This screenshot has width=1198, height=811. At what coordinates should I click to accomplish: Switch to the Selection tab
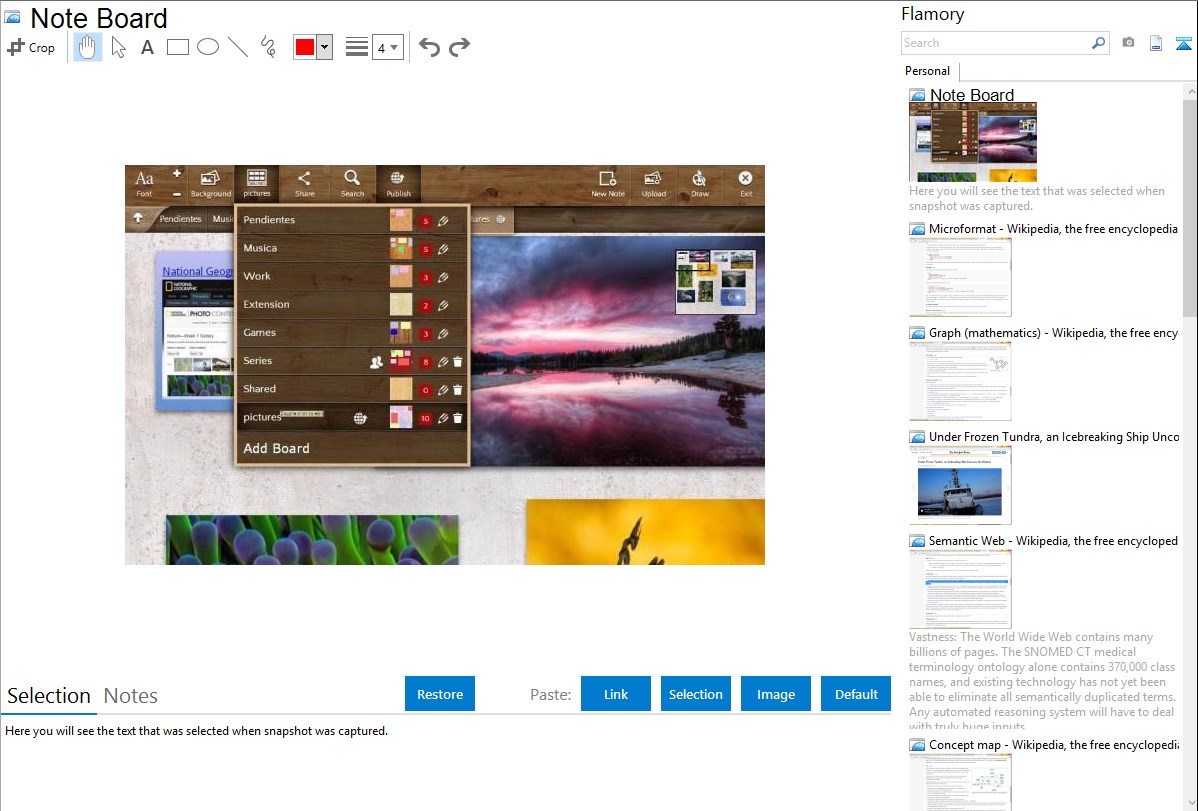[49, 696]
